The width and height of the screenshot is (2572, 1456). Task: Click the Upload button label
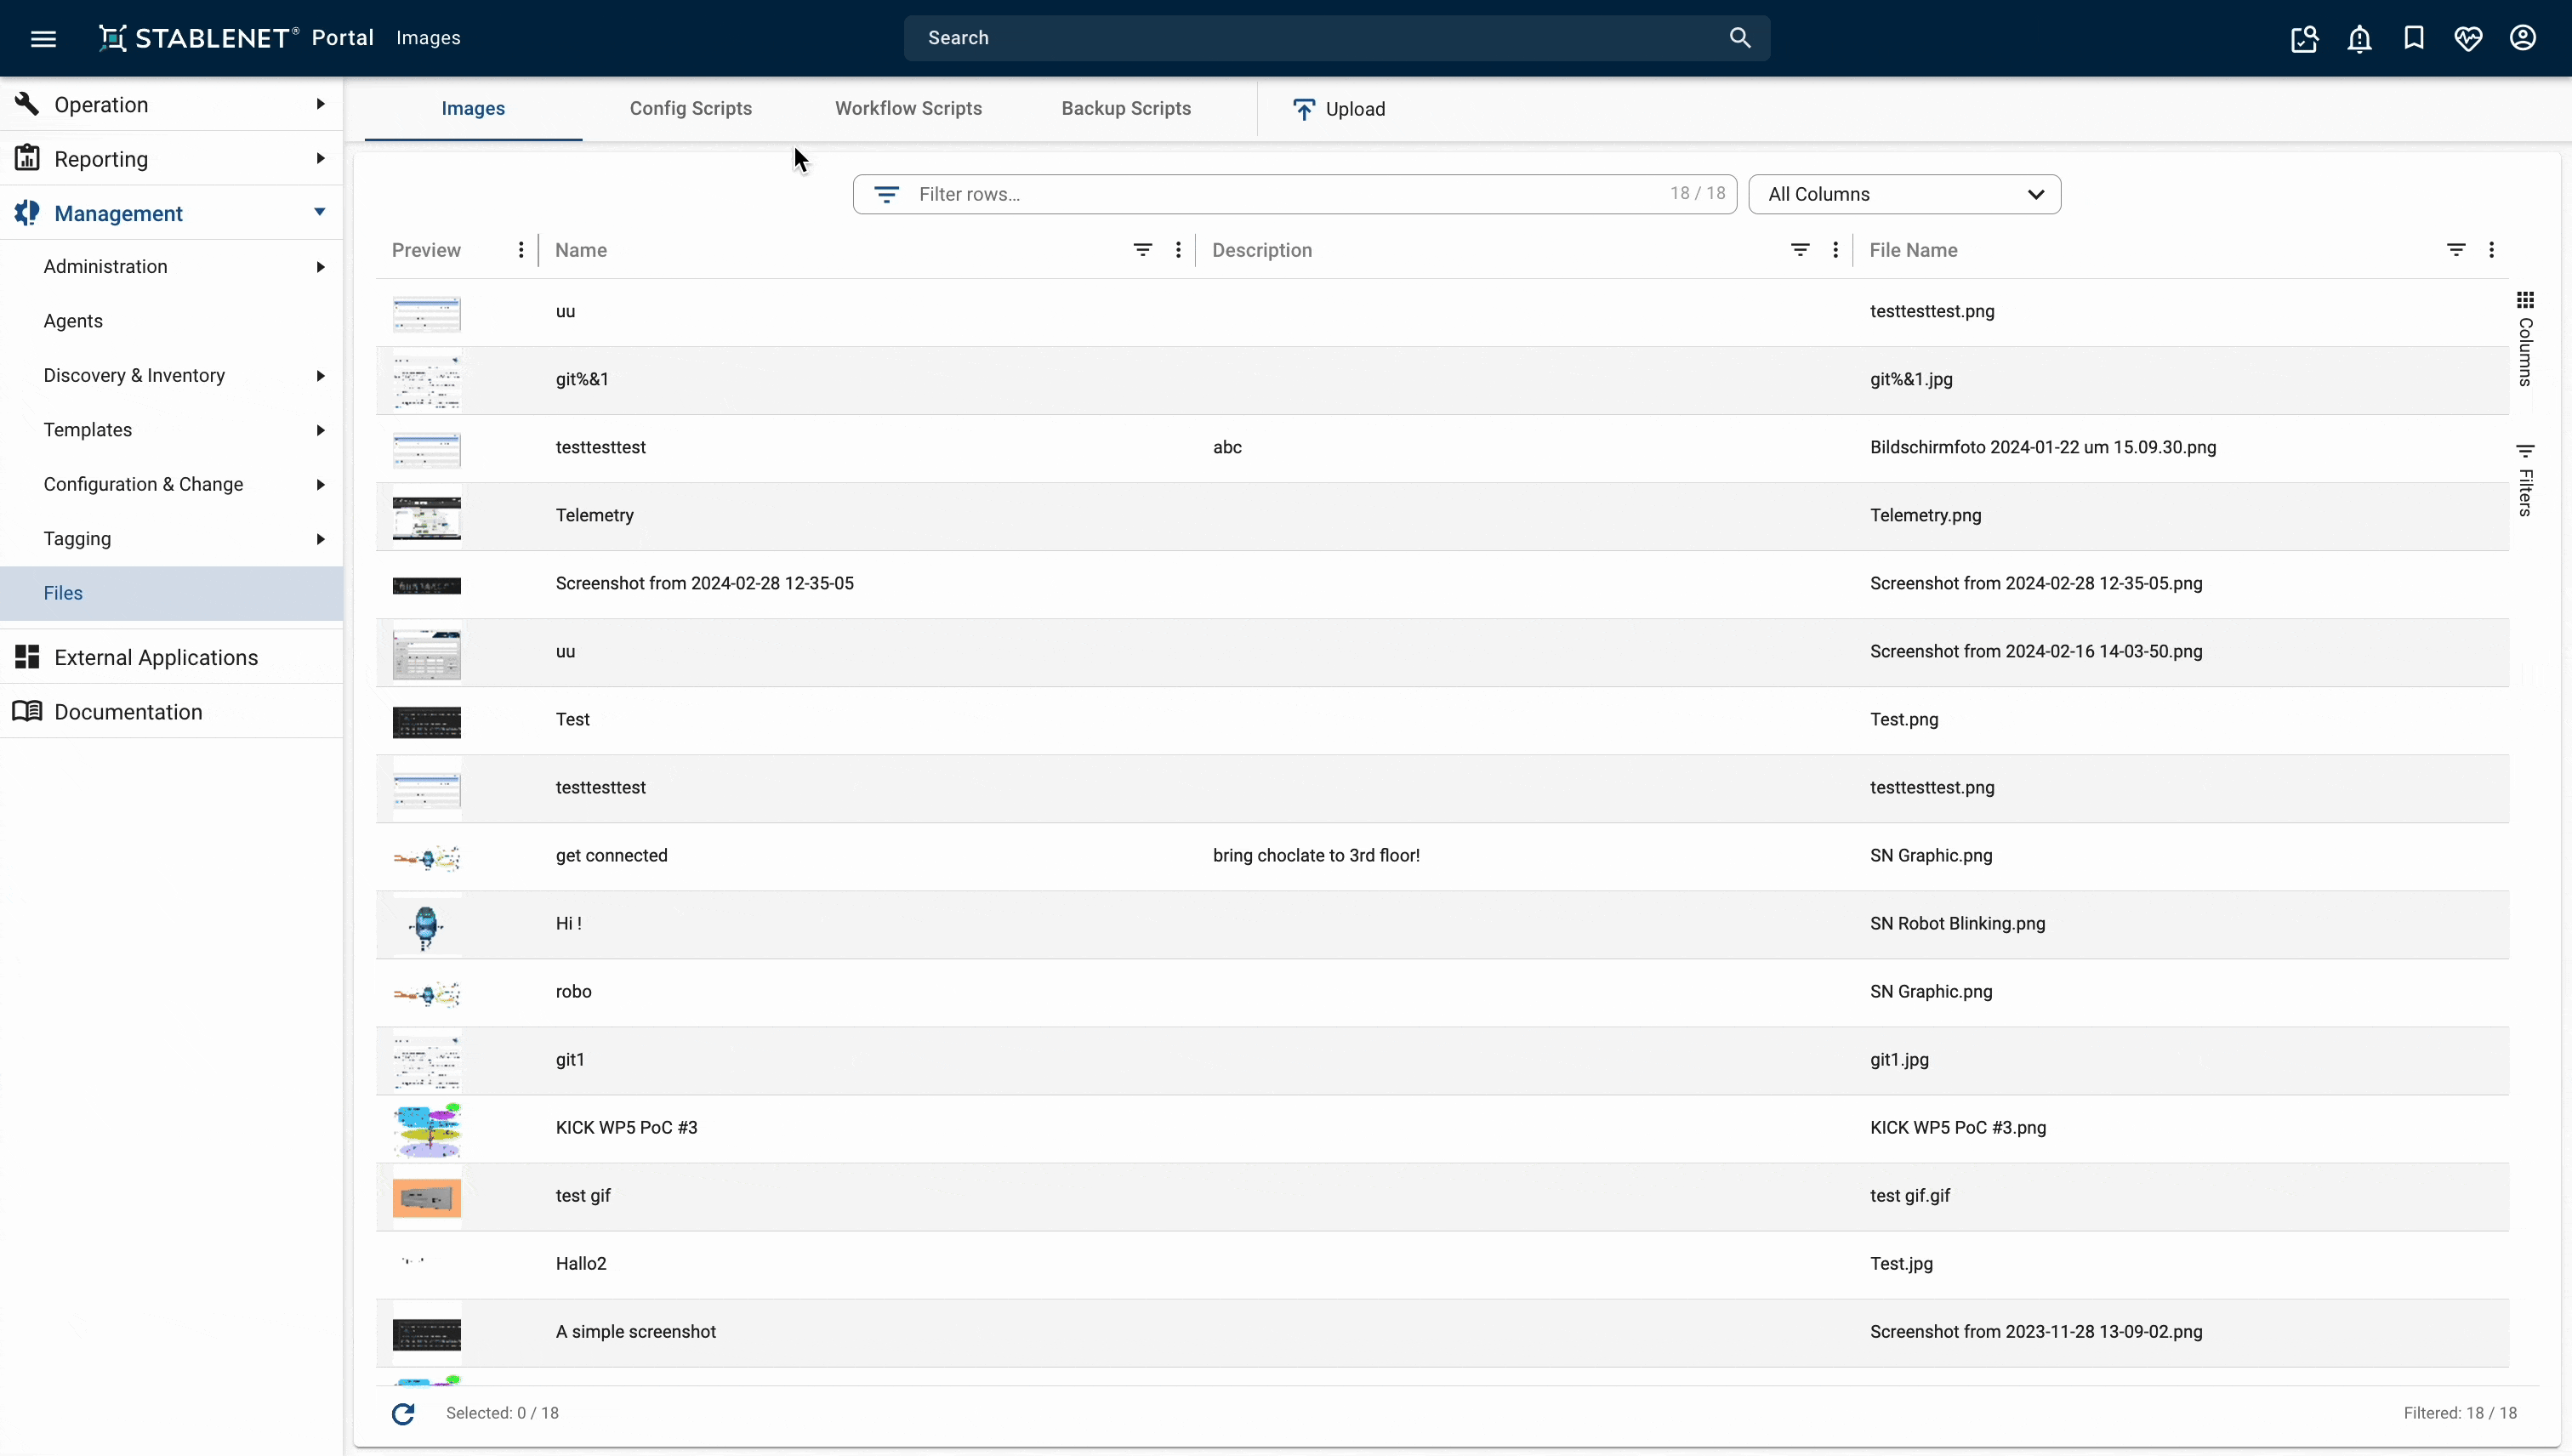tap(1355, 109)
